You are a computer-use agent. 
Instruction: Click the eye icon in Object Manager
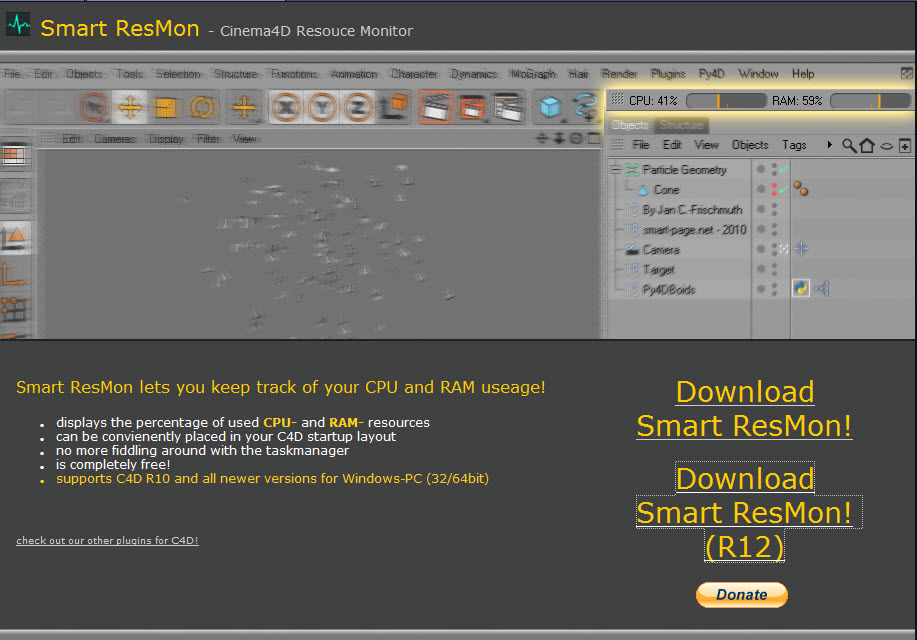click(x=887, y=146)
